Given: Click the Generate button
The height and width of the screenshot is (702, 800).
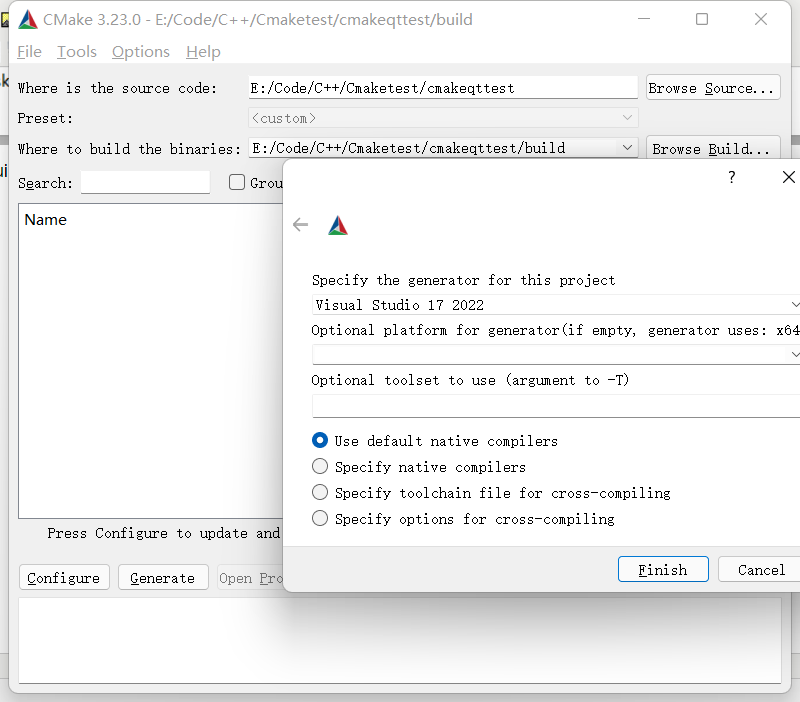Looking at the screenshot, I should click(163, 578).
